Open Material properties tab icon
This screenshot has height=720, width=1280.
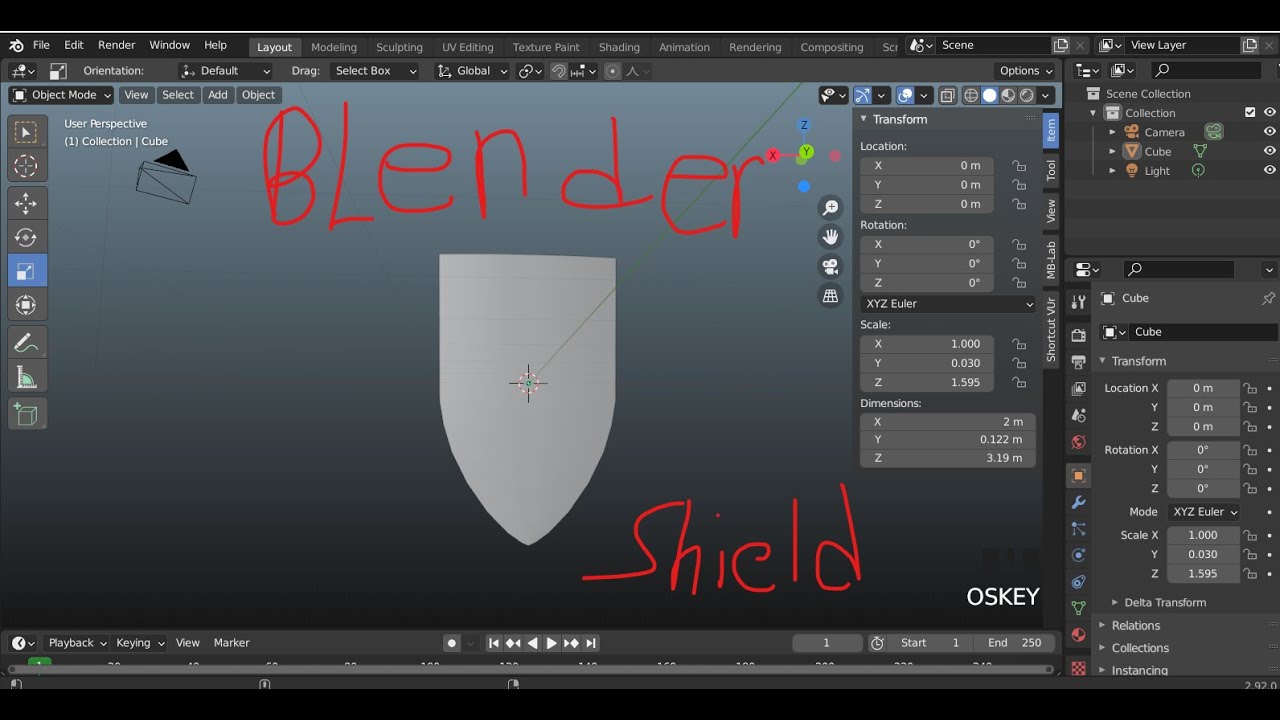1078,635
